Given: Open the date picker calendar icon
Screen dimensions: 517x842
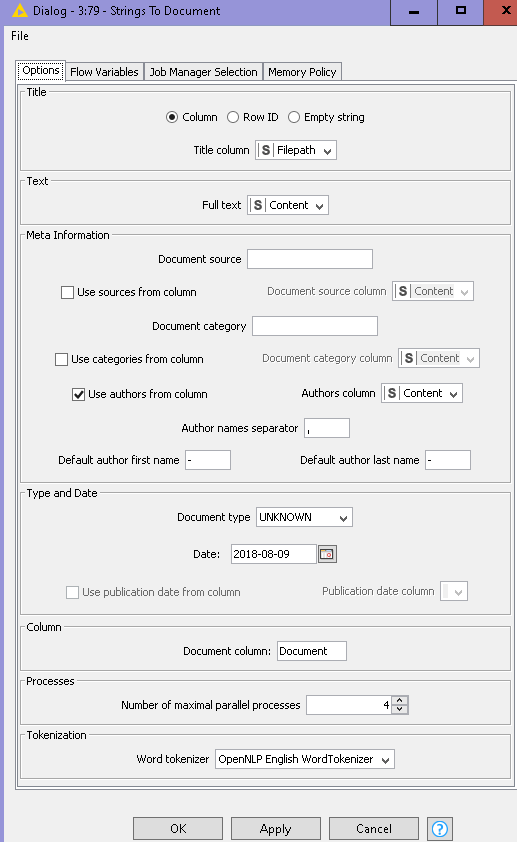Looking at the screenshot, I should click(327, 554).
